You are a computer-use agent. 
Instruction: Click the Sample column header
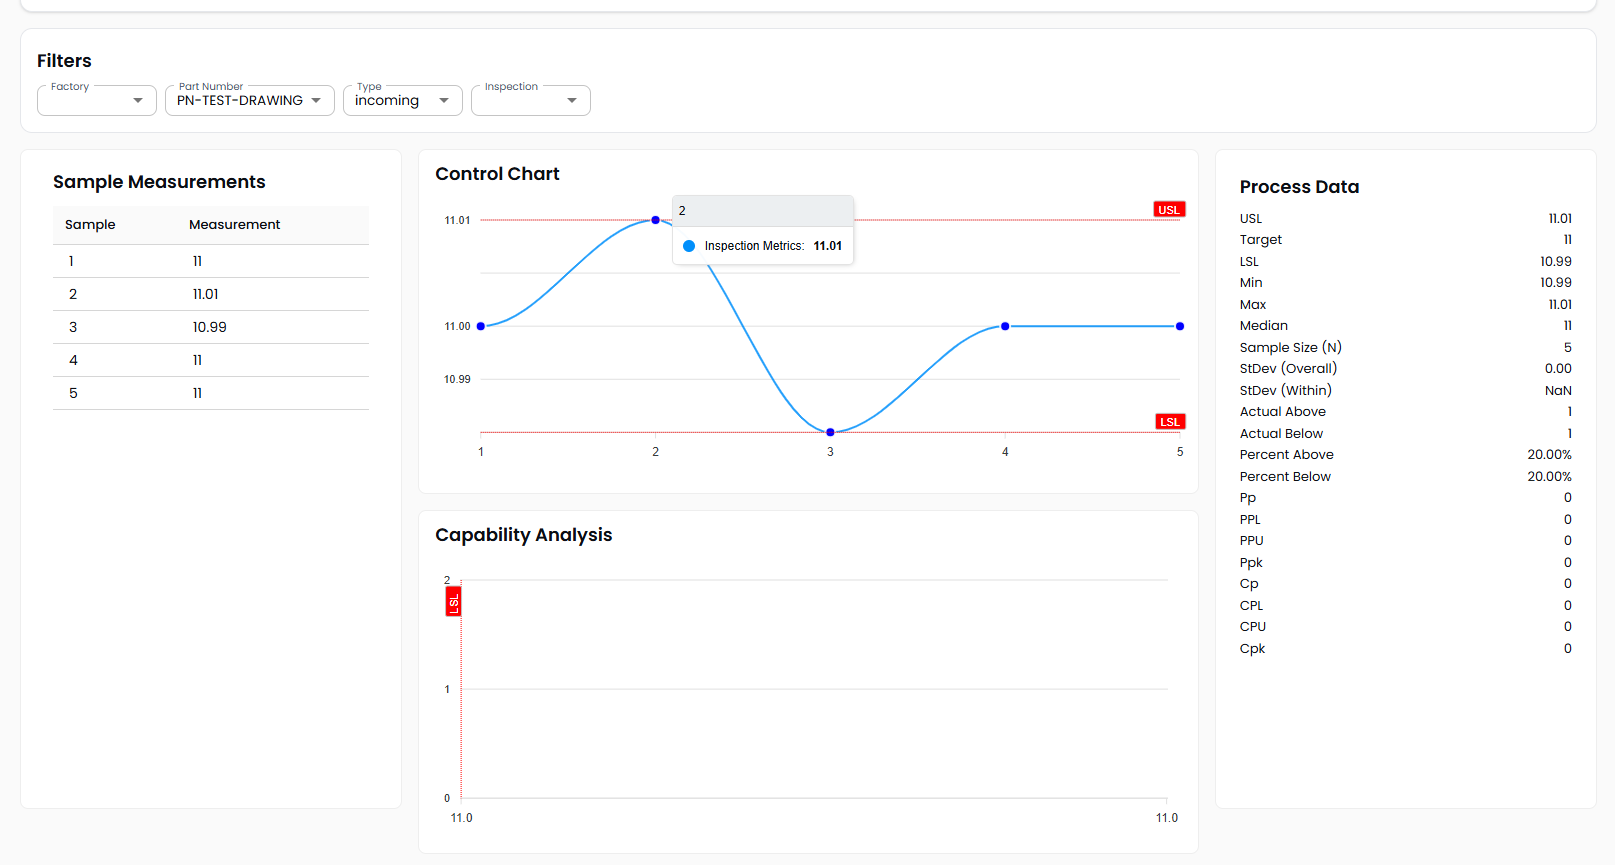click(90, 225)
